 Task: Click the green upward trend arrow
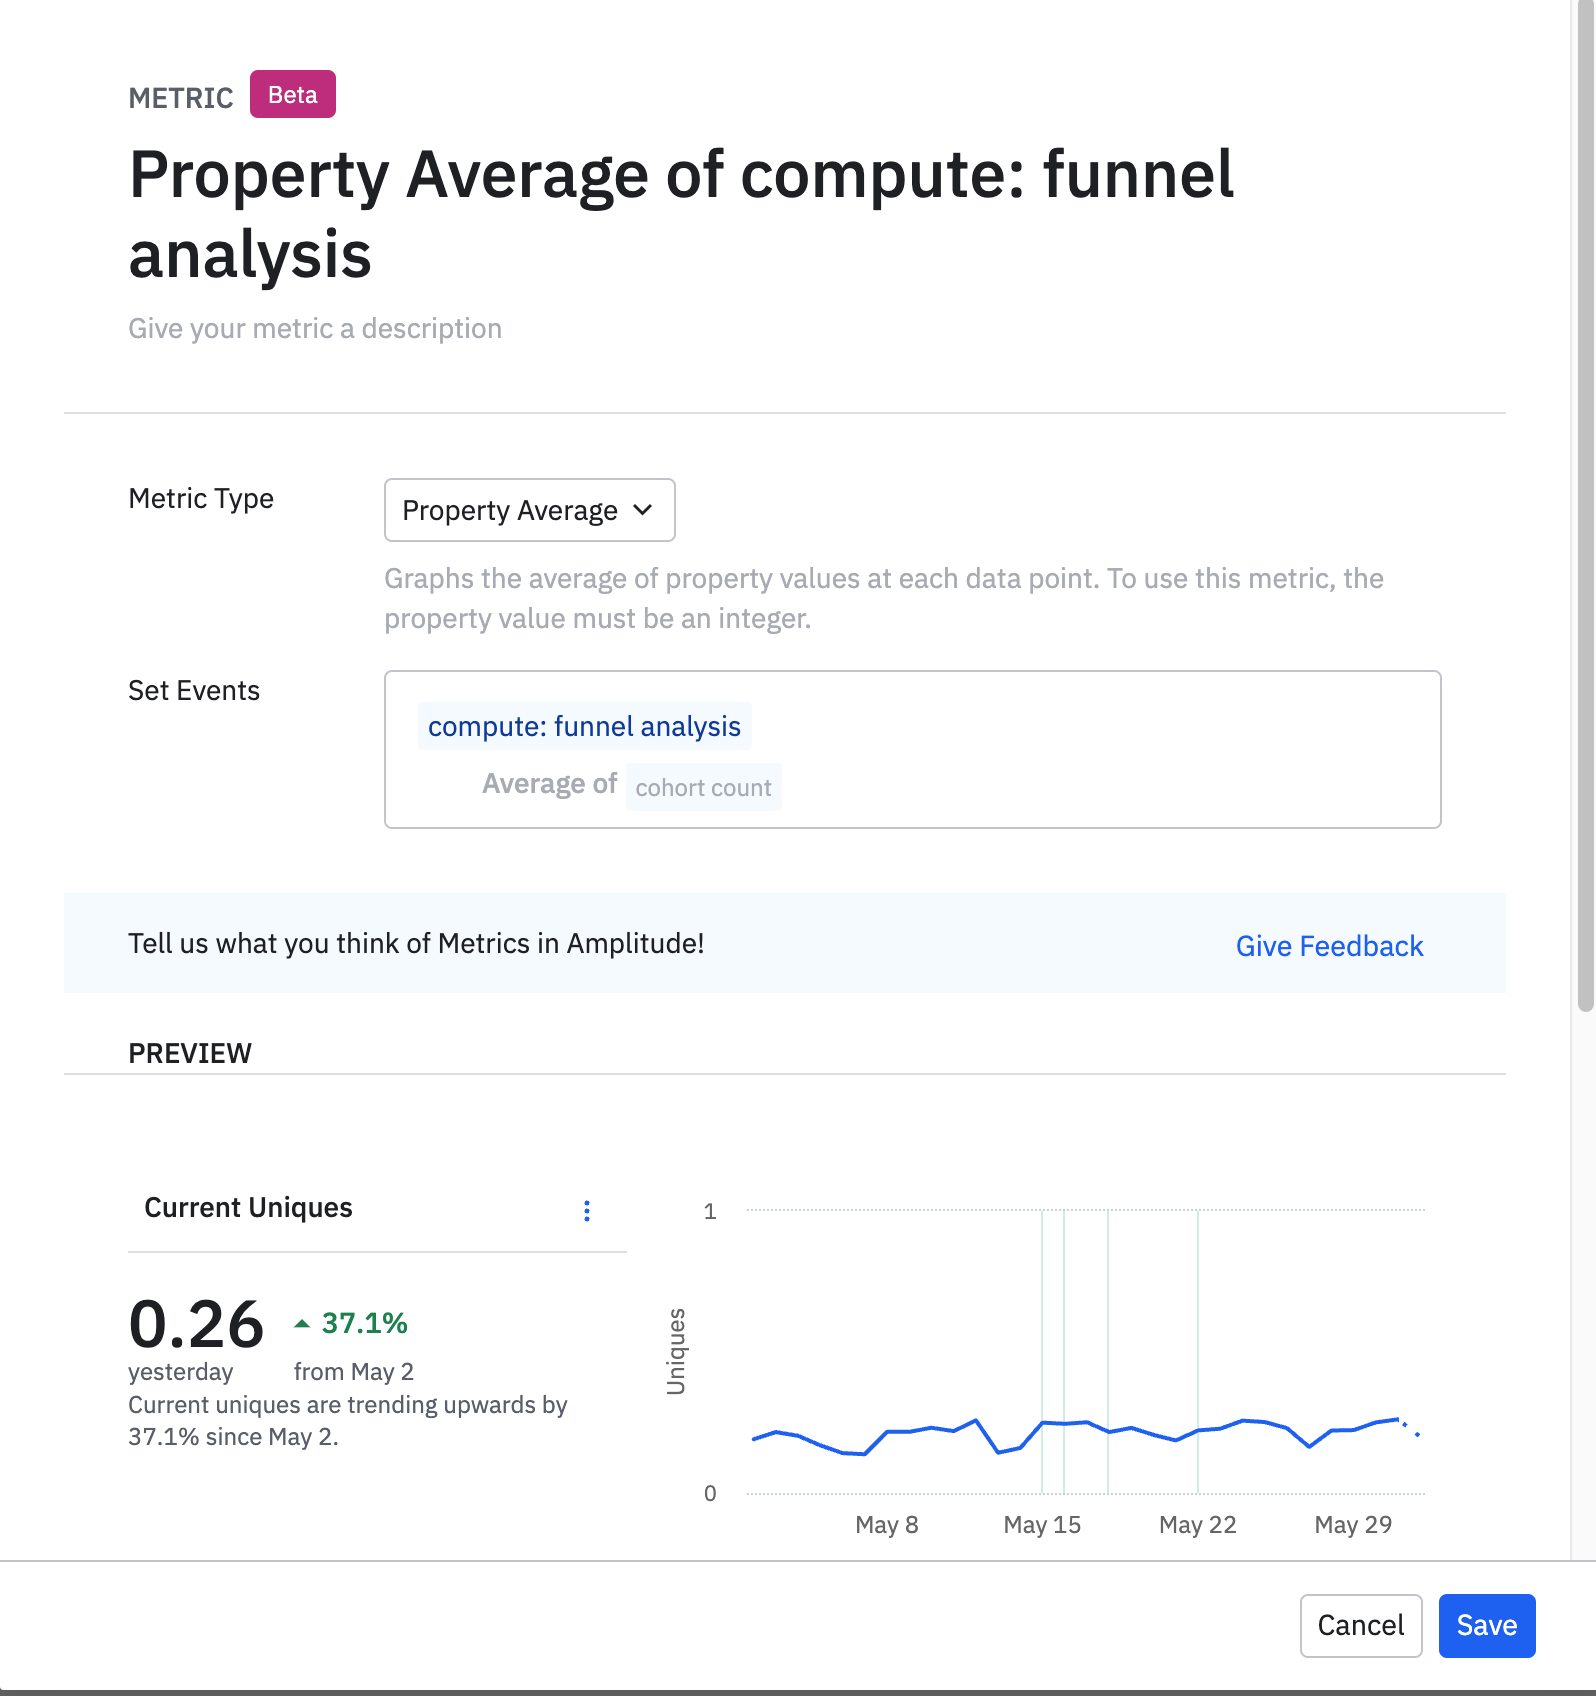302,1324
